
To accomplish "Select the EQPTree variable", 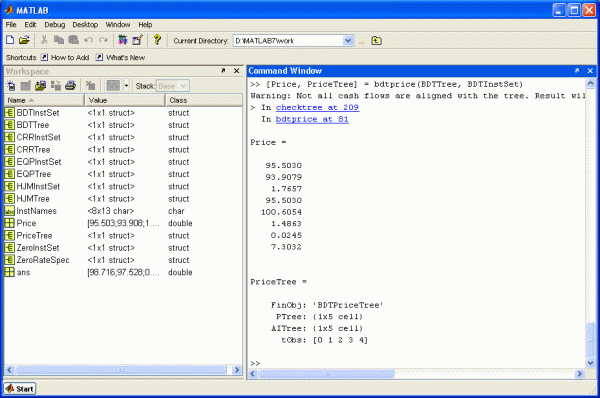I will 123,174.
